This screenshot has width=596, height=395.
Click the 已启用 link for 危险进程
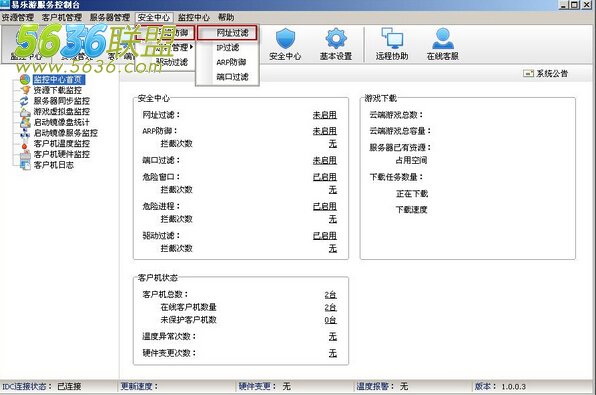(325, 206)
